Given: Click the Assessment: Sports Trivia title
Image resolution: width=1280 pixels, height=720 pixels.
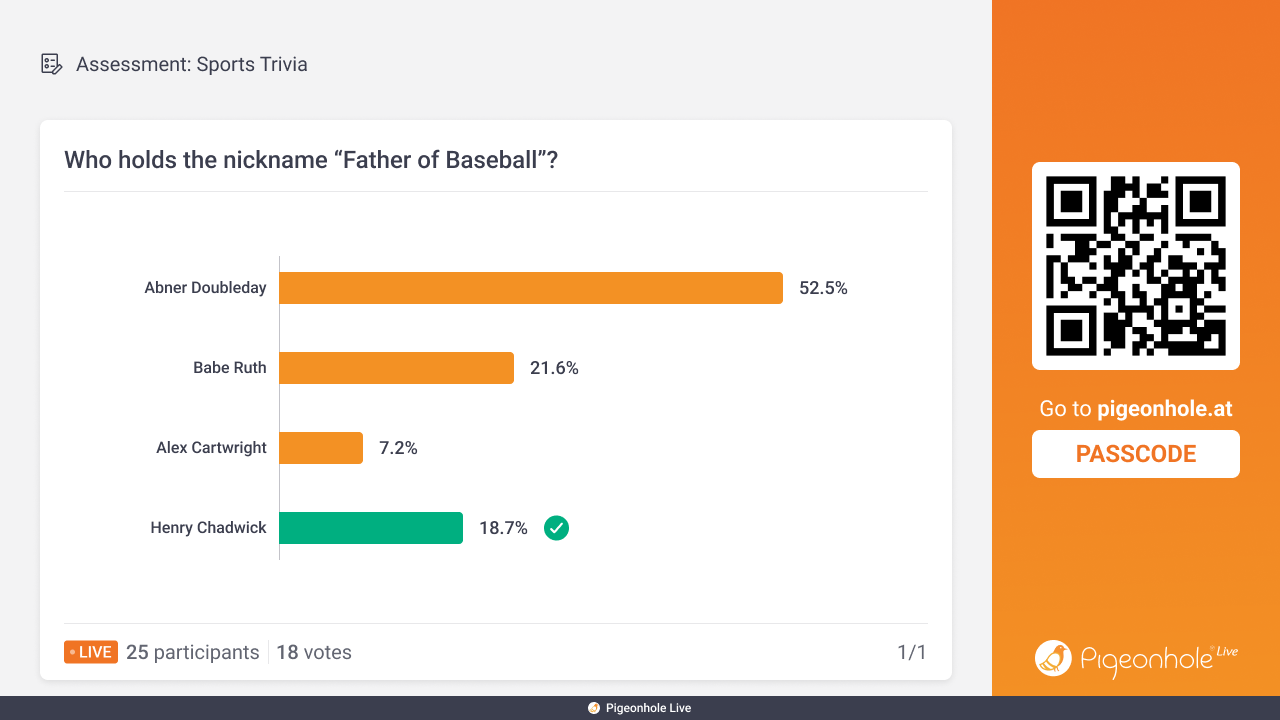Looking at the screenshot, I should pos(192,64).
